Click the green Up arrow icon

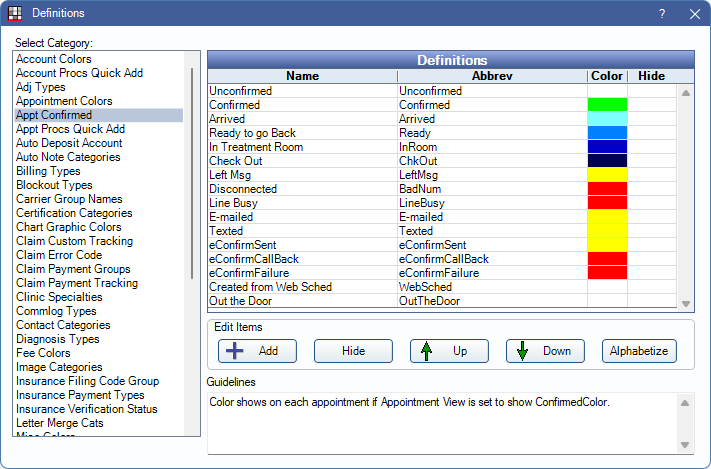coord(426,351)
